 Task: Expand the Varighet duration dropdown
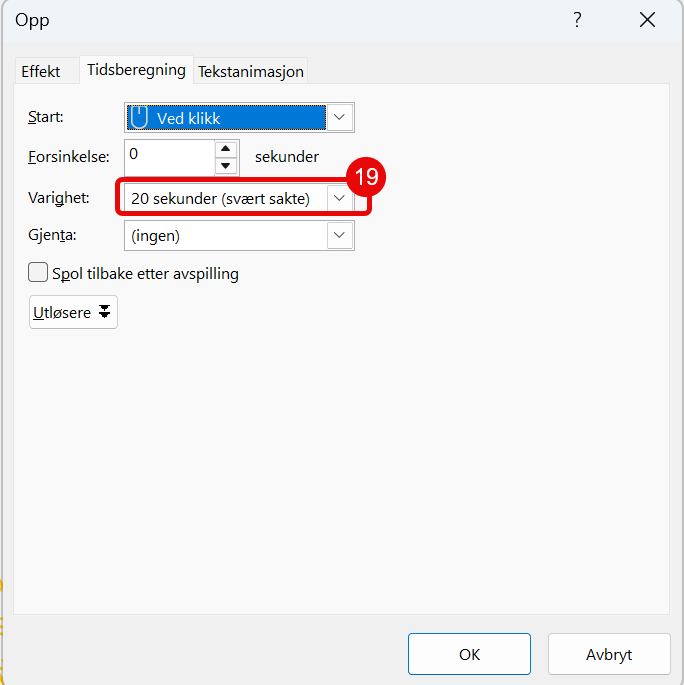(339, 198)
